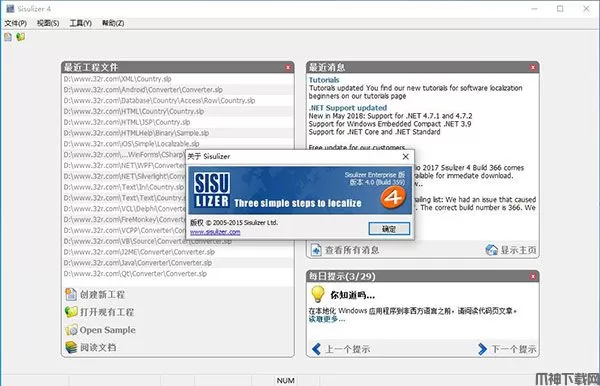Click the SISULIZER logo in About dialog
Viewport: 600px width, 386px height.
pyautogui.click(x=212, y=190)
